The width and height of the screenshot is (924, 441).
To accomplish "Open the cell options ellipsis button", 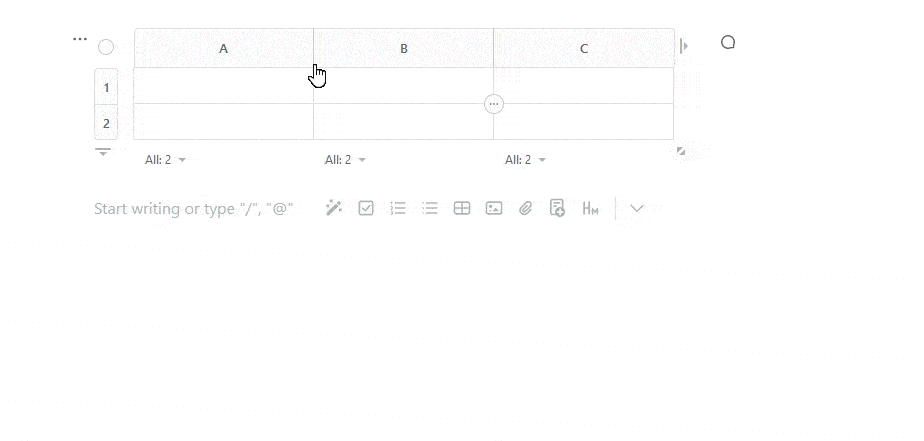I will pyautogui.click(x=494, y=104).
